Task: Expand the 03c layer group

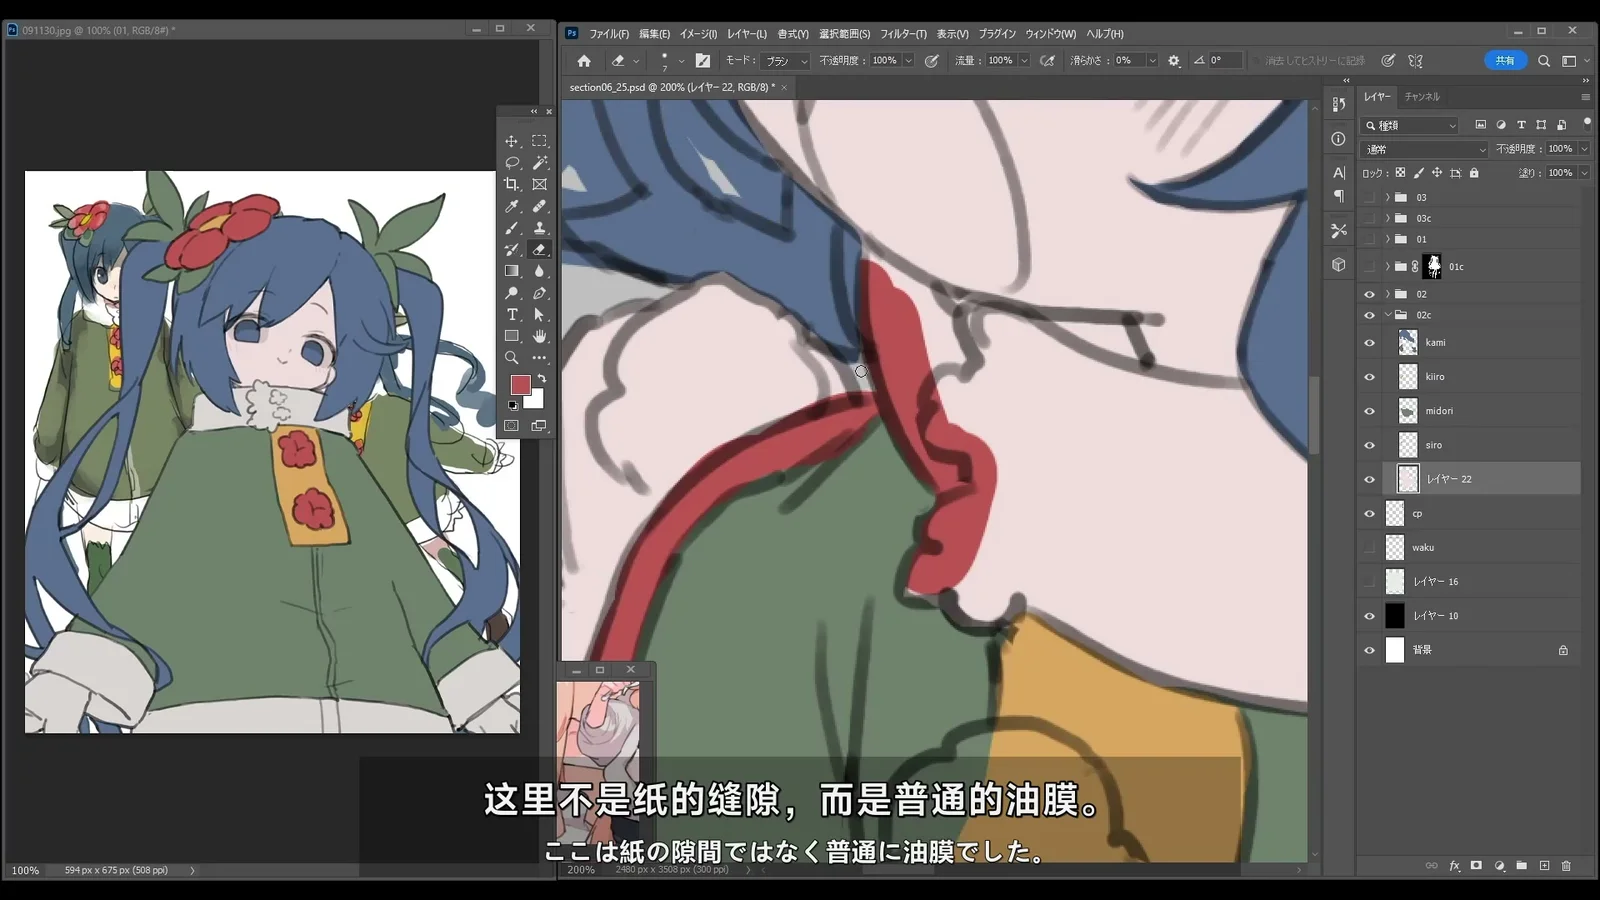Action: coord(1388,218)
